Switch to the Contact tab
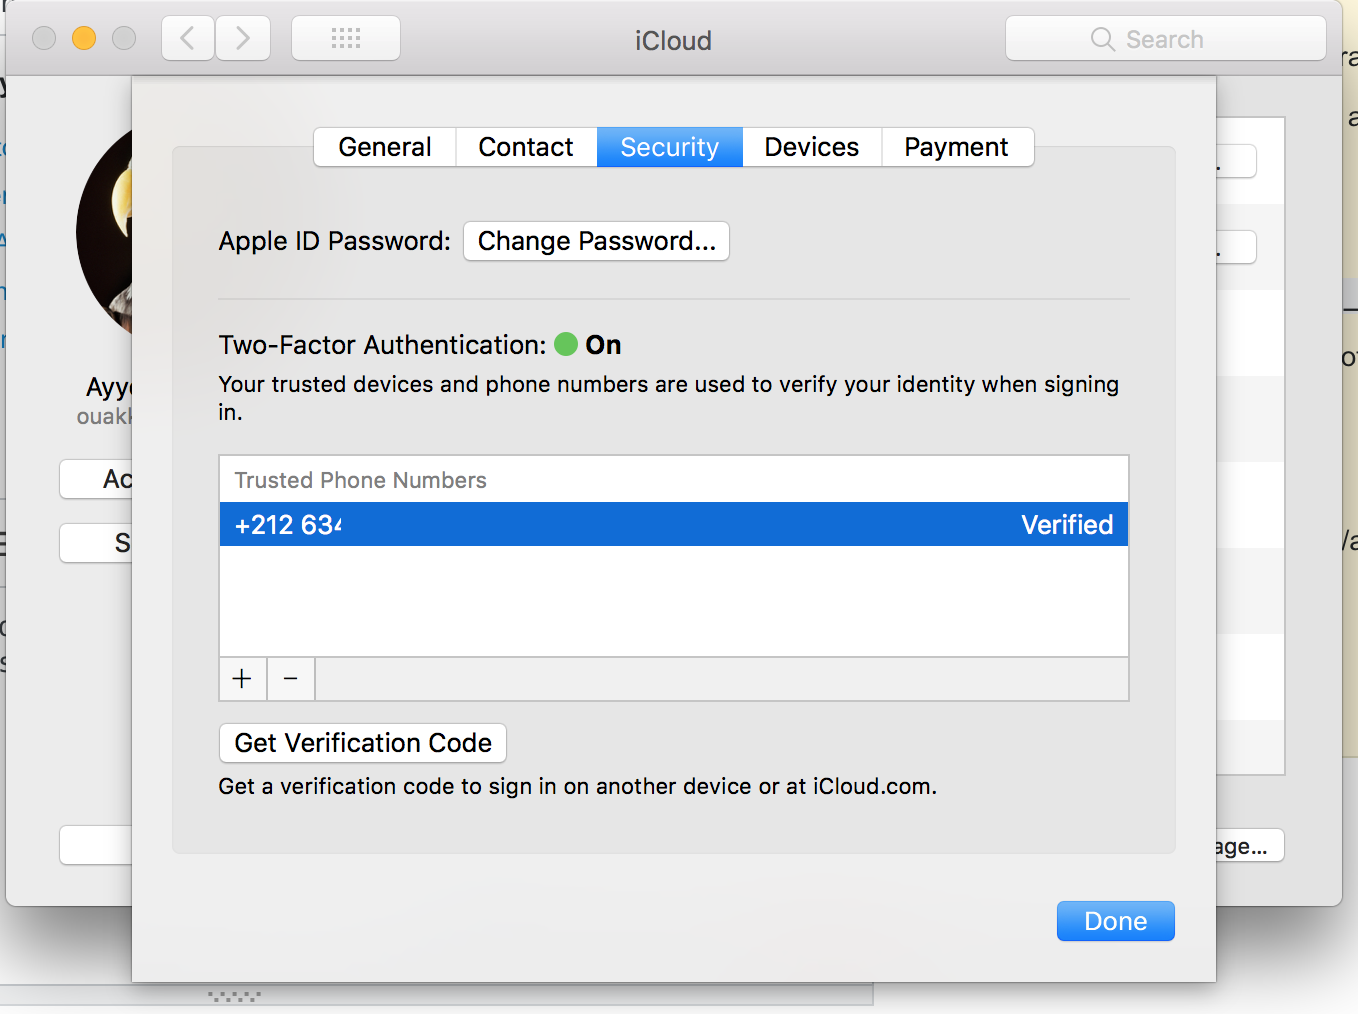This screenshot has width=1358, height=1014. [x=526, y=147]
